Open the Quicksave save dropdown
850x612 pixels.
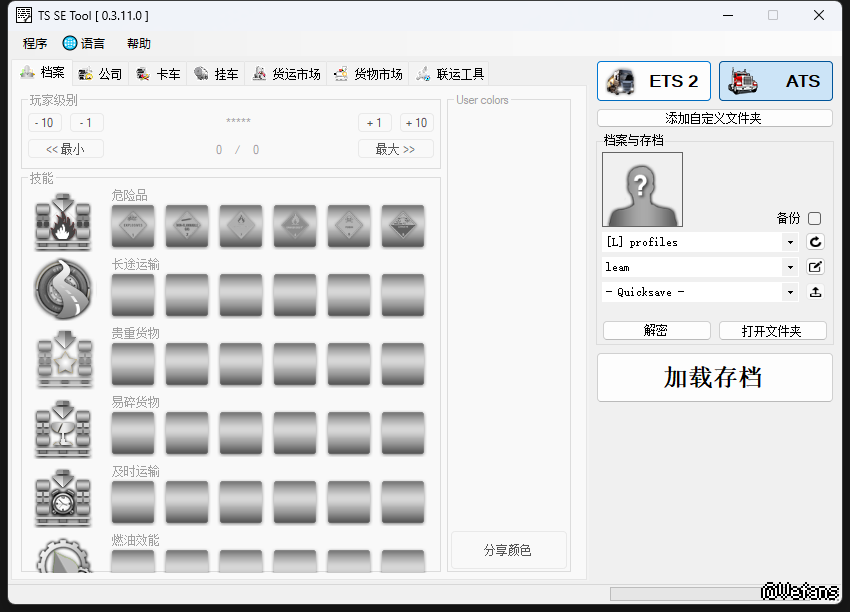point(700,292)
